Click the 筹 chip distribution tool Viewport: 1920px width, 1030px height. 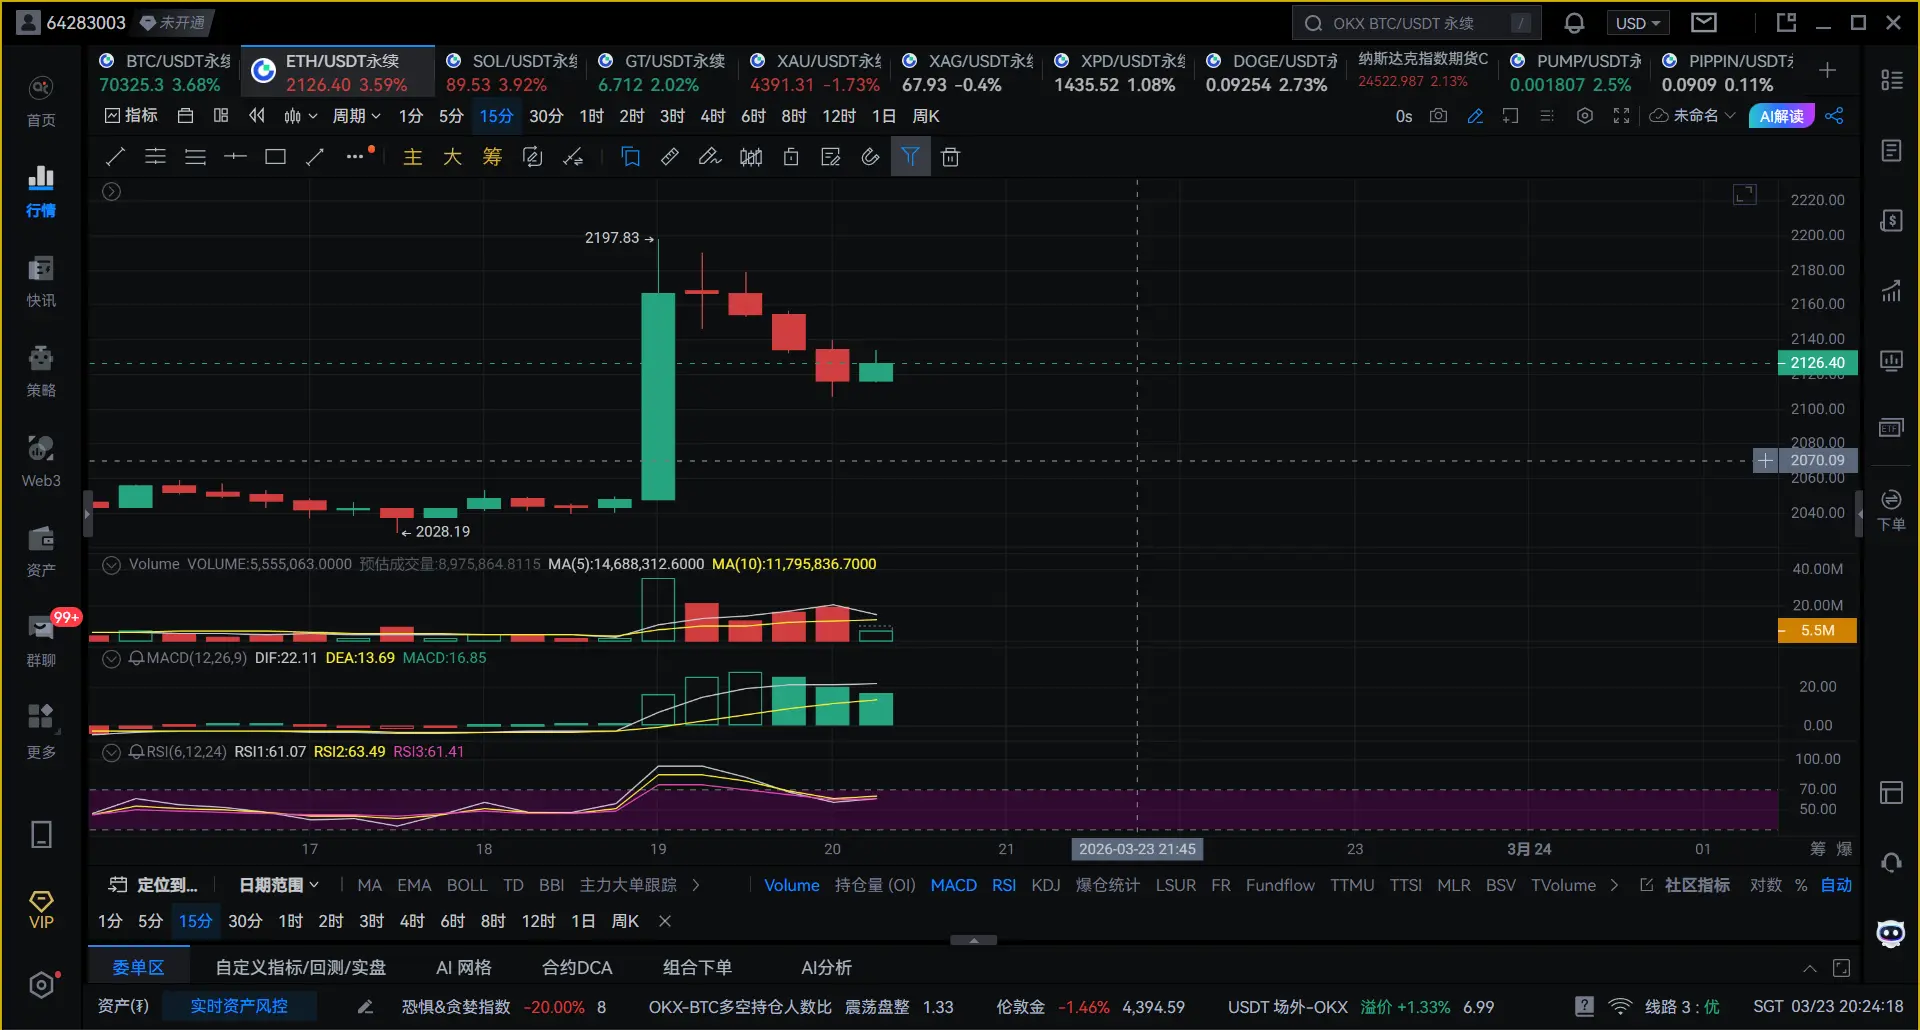492,157
